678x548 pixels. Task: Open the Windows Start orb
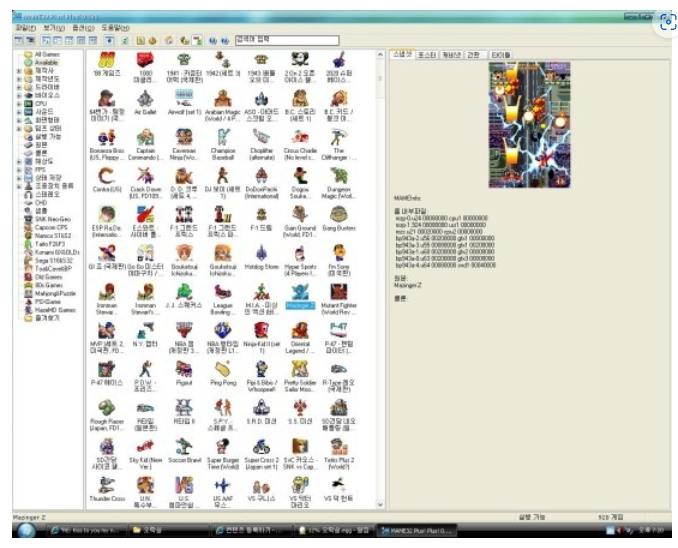[x=26, y=530]
